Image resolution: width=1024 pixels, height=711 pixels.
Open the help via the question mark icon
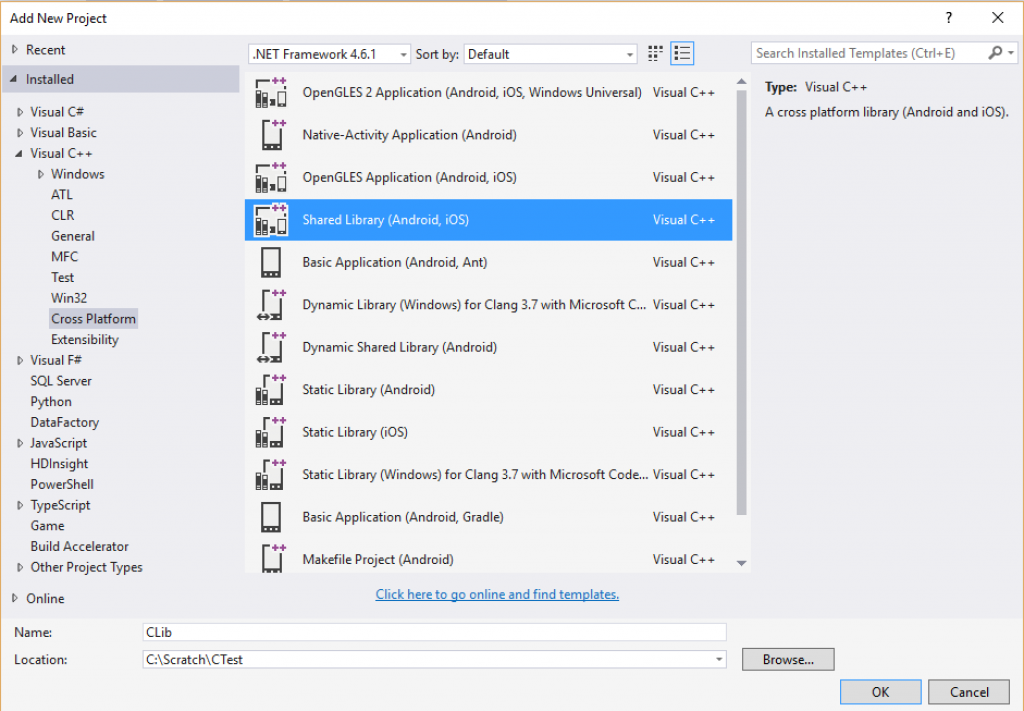(x=948, y=17)
